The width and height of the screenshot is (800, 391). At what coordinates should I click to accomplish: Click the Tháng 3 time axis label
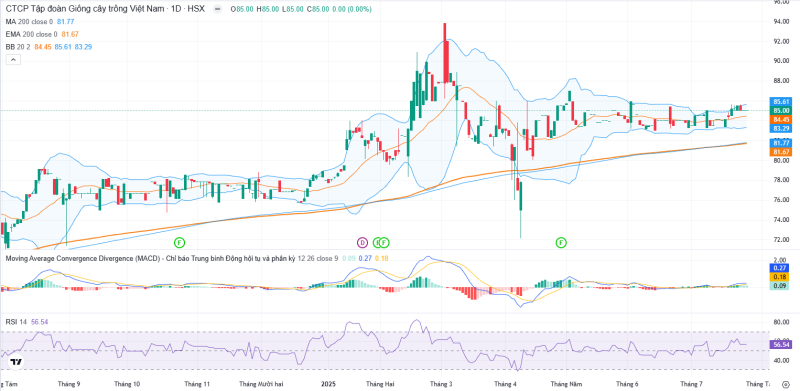point(441,384)
